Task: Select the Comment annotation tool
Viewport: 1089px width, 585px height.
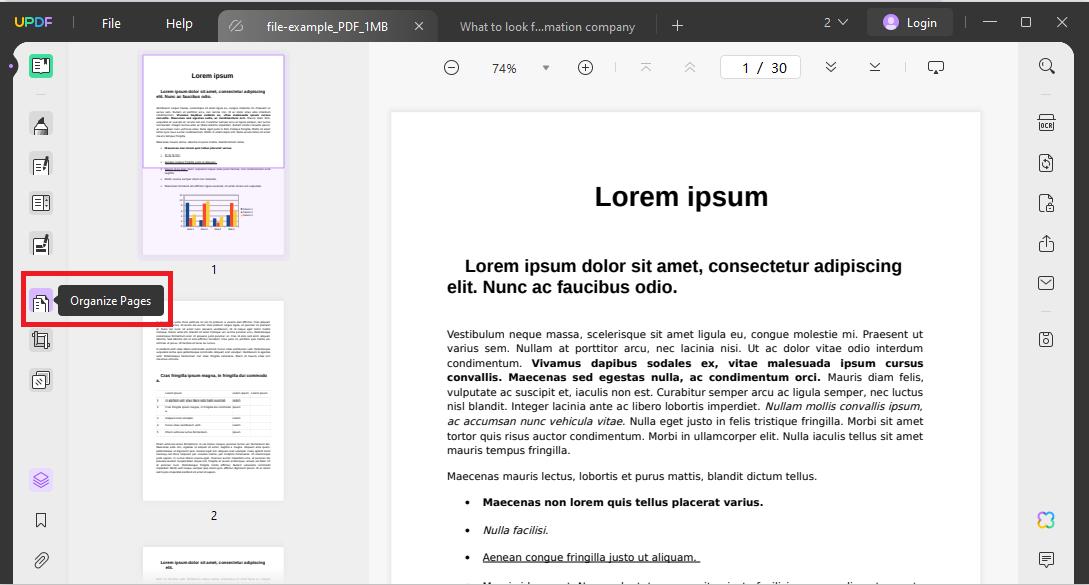Action: [41, 123]
